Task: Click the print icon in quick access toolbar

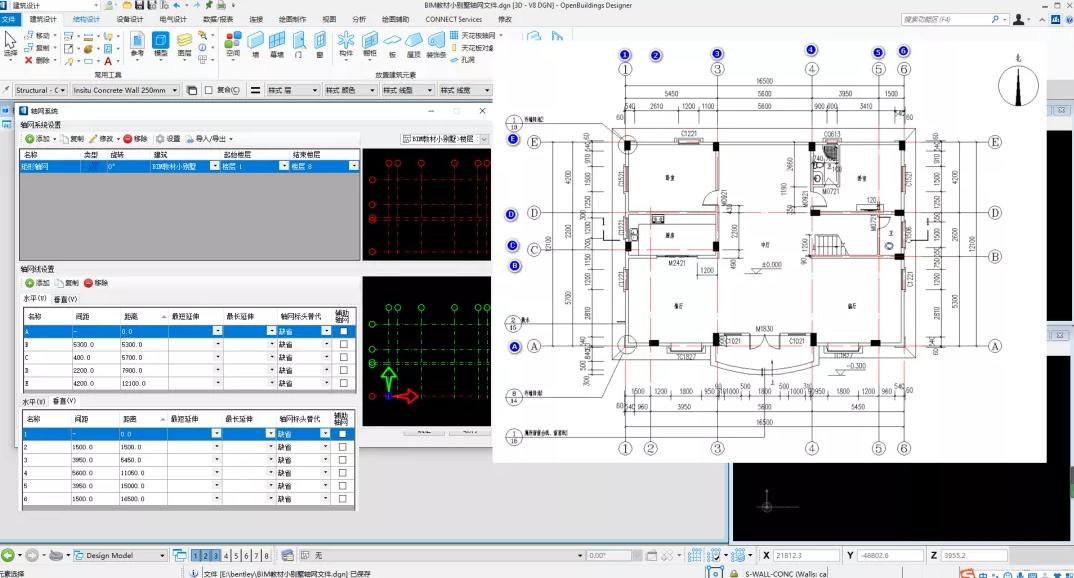Action: click(221, 5)
